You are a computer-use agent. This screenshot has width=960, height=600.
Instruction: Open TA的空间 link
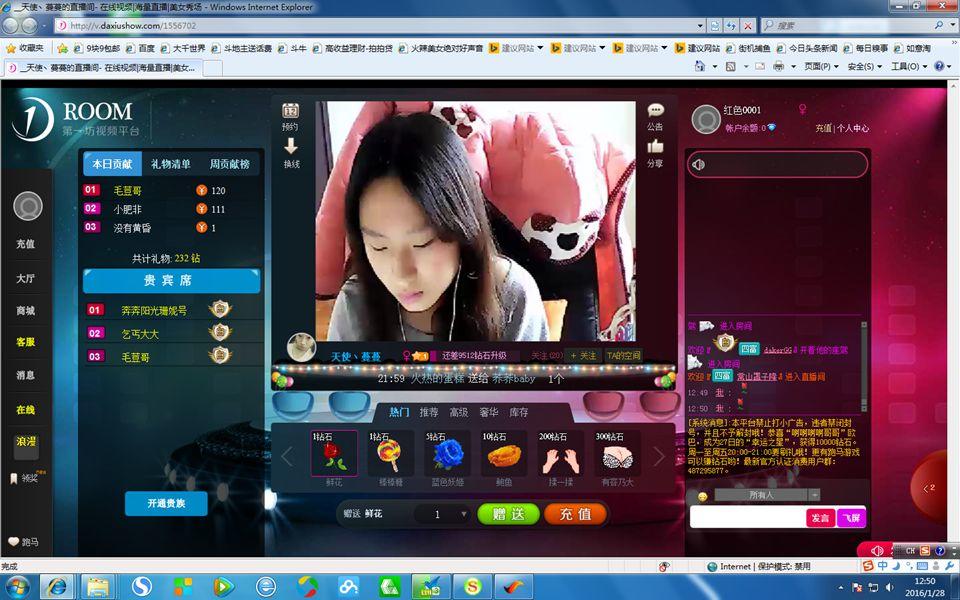click(623, 355)
